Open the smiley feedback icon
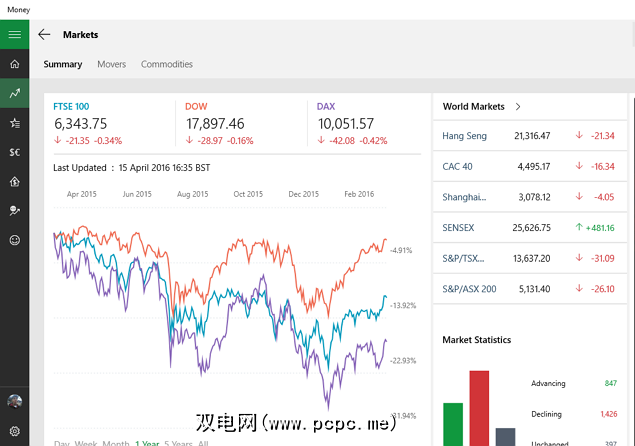Screen dimensions: 635x446 click(x=14, y=240)
